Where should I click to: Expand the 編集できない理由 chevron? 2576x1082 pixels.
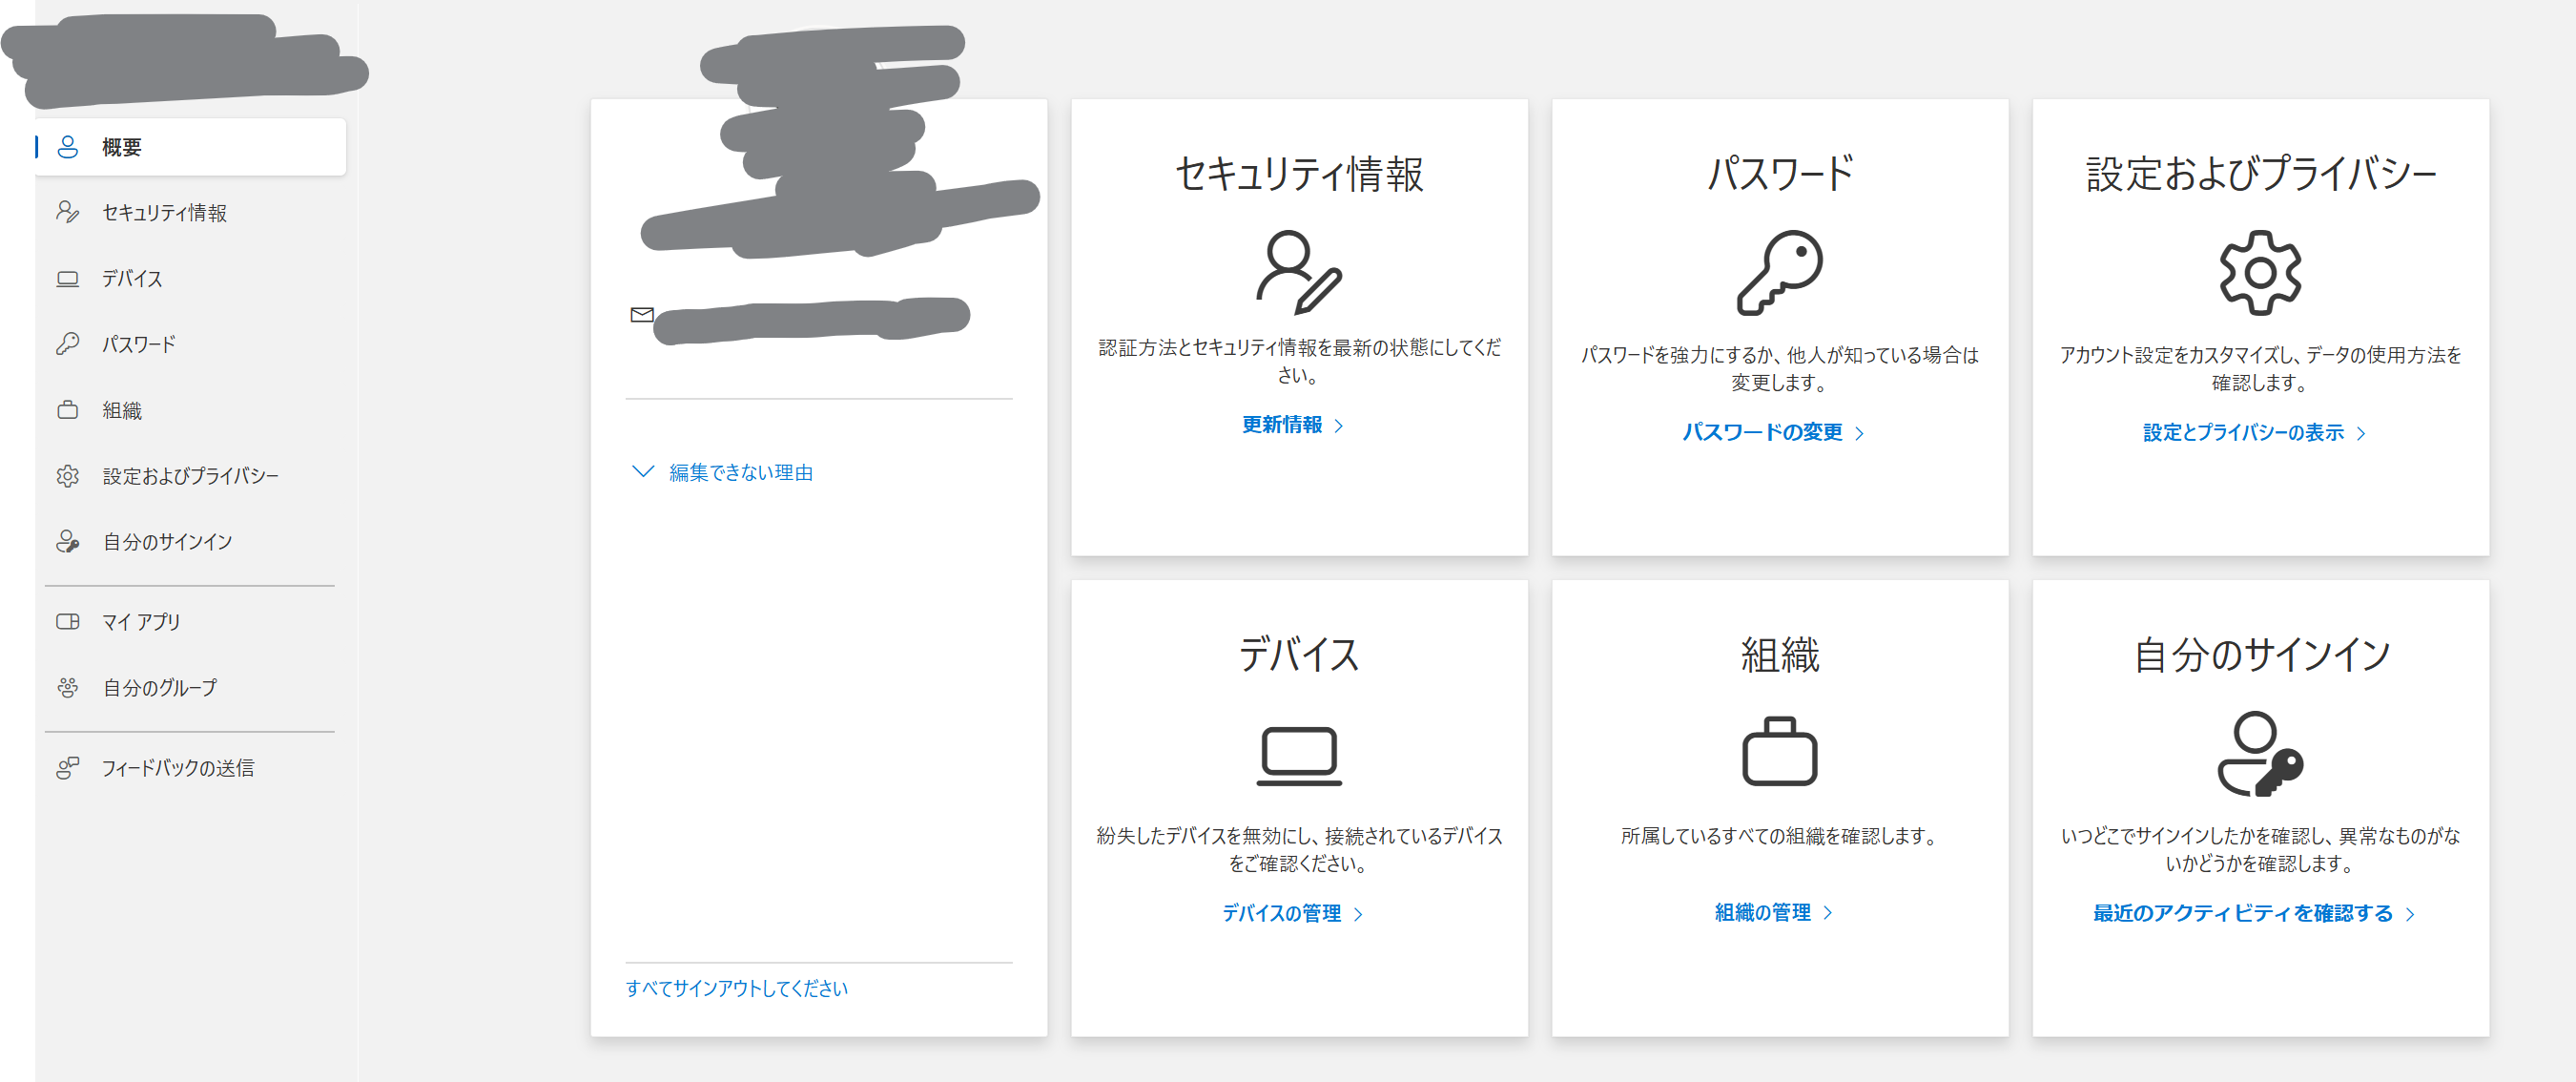click(x=643, y=471)
